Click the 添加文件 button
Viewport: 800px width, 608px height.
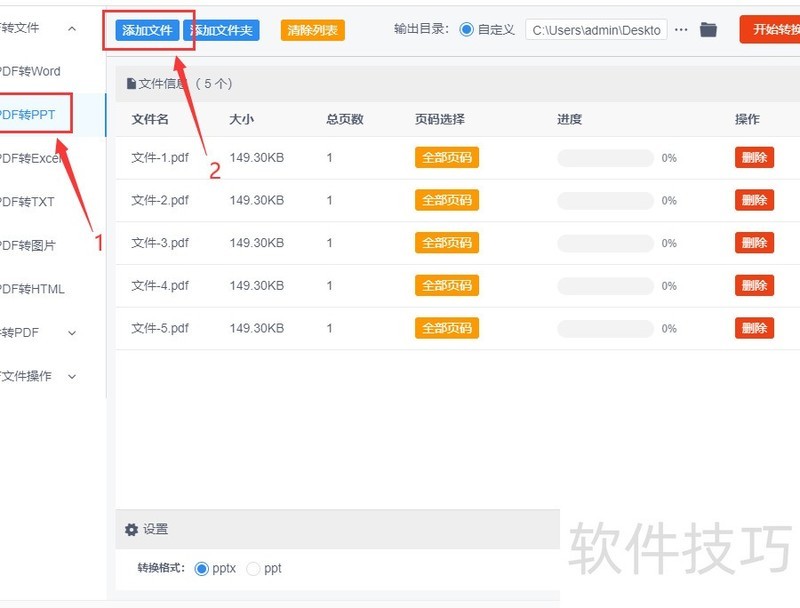[147, 30]
